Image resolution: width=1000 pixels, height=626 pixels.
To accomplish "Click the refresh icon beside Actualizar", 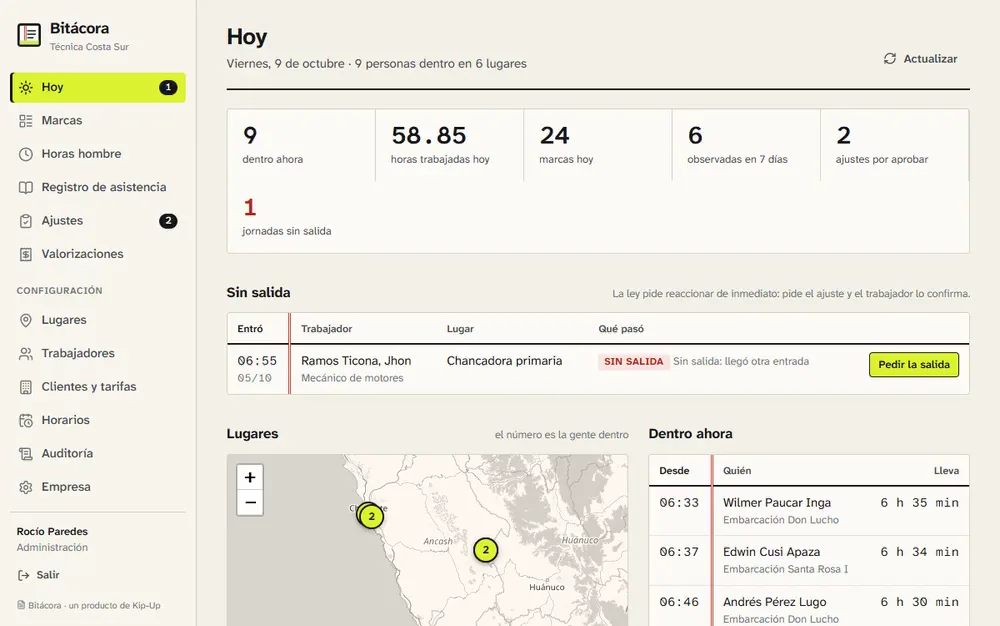I will coord(890,59).
